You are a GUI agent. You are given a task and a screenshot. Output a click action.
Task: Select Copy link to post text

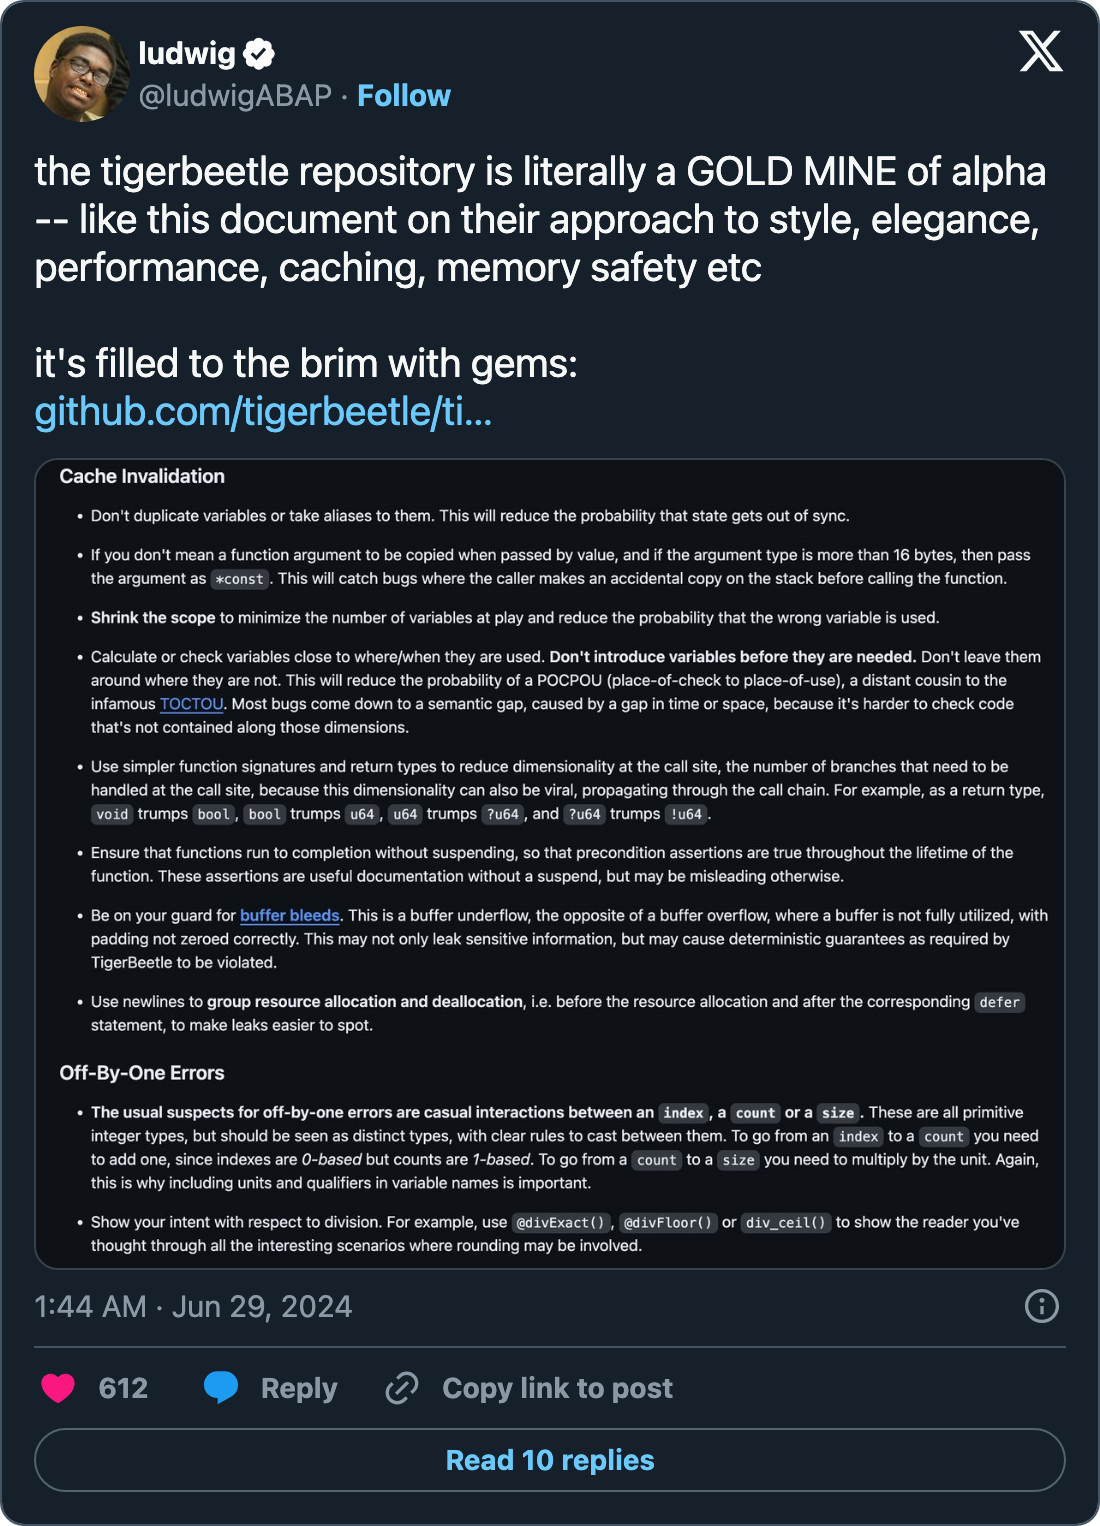pyautogui.click(x=557, y=1388)
